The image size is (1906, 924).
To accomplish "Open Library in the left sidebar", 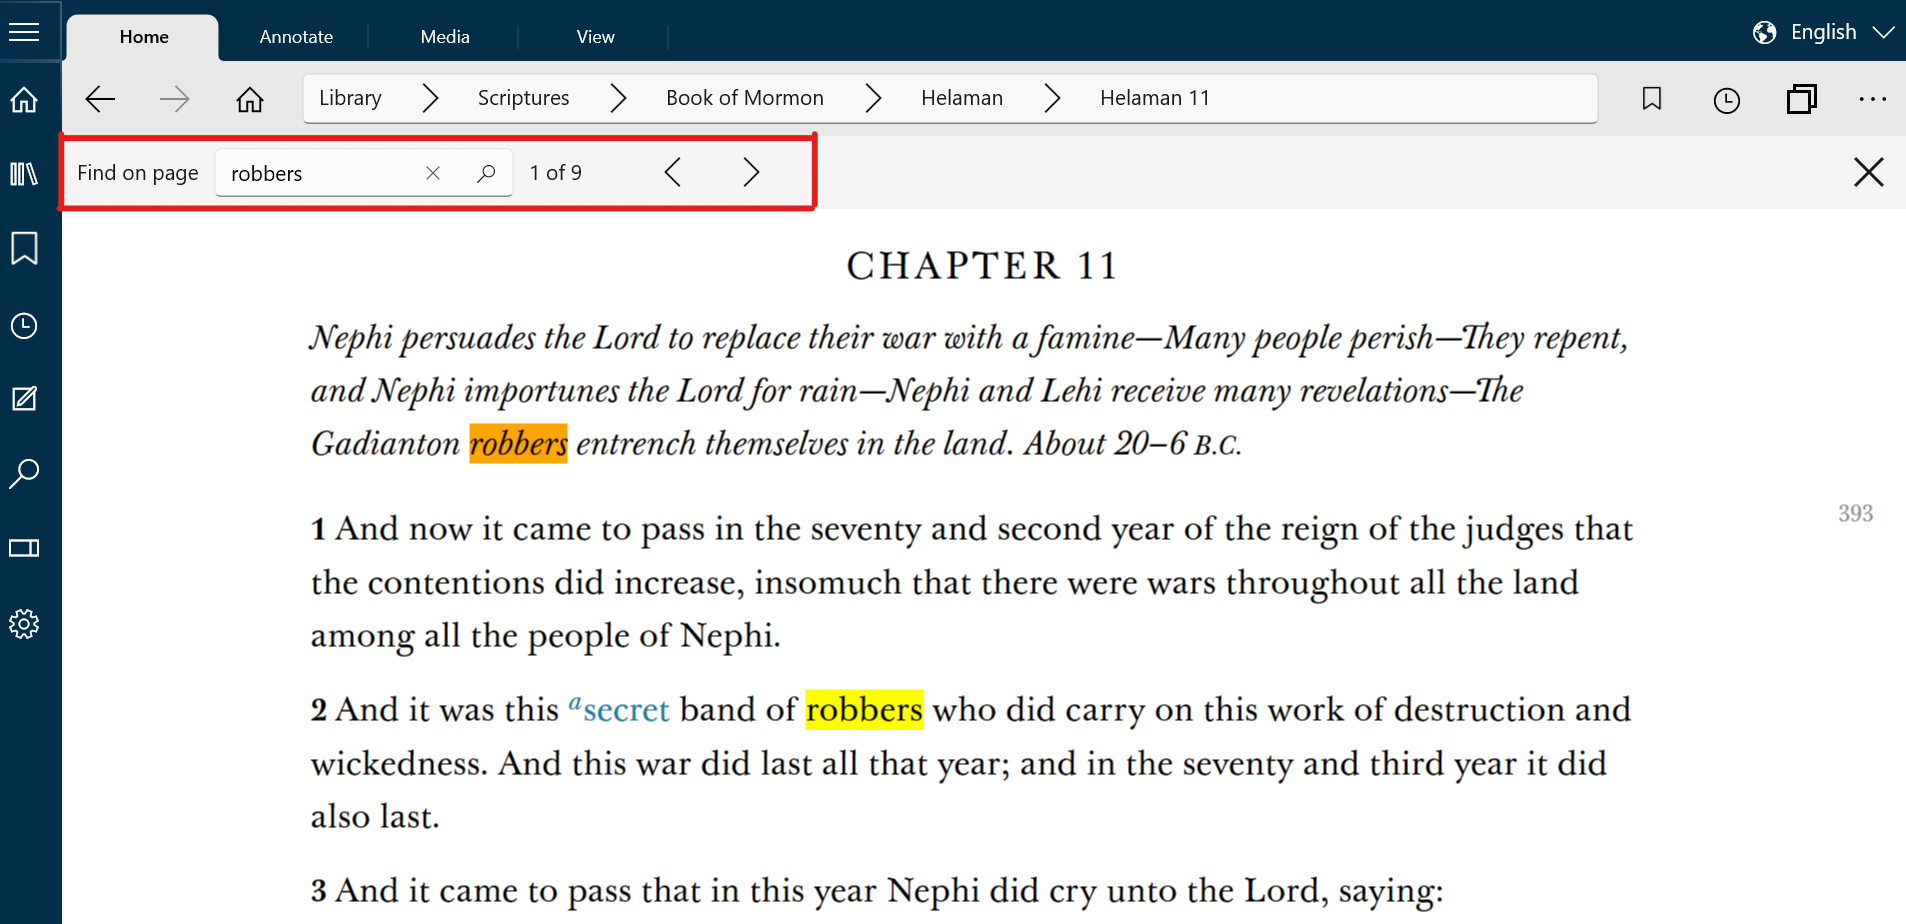I will click(24, 174).
